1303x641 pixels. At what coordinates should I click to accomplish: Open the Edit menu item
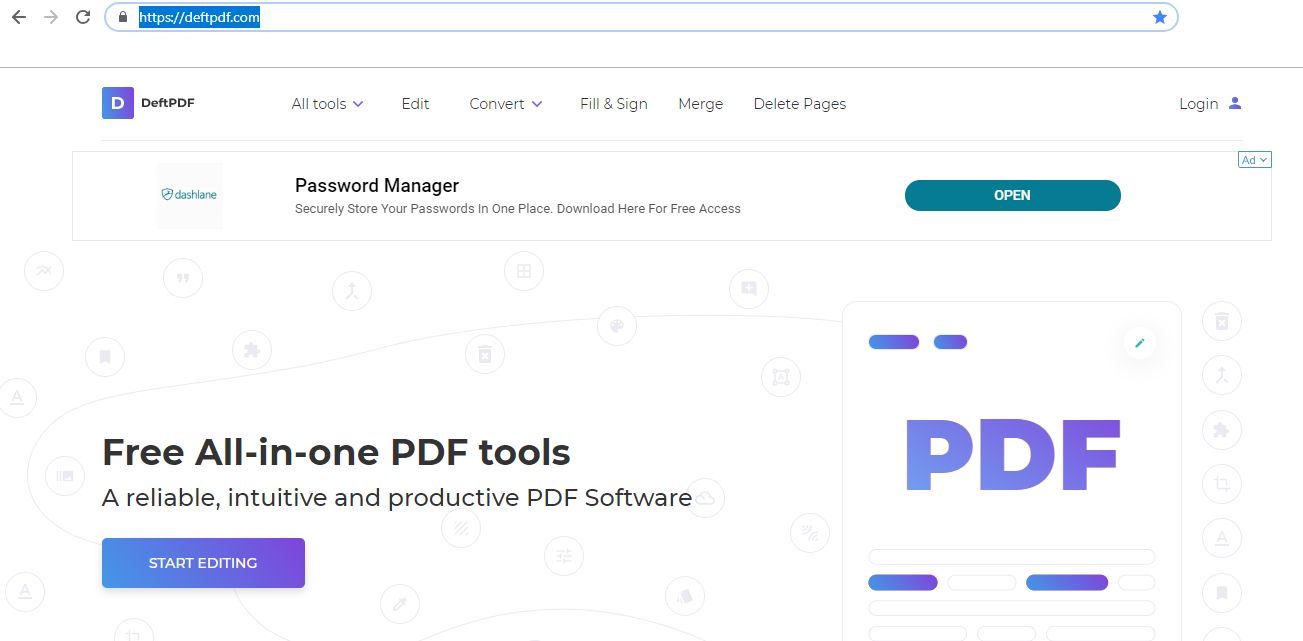click(x=415, y=103)
